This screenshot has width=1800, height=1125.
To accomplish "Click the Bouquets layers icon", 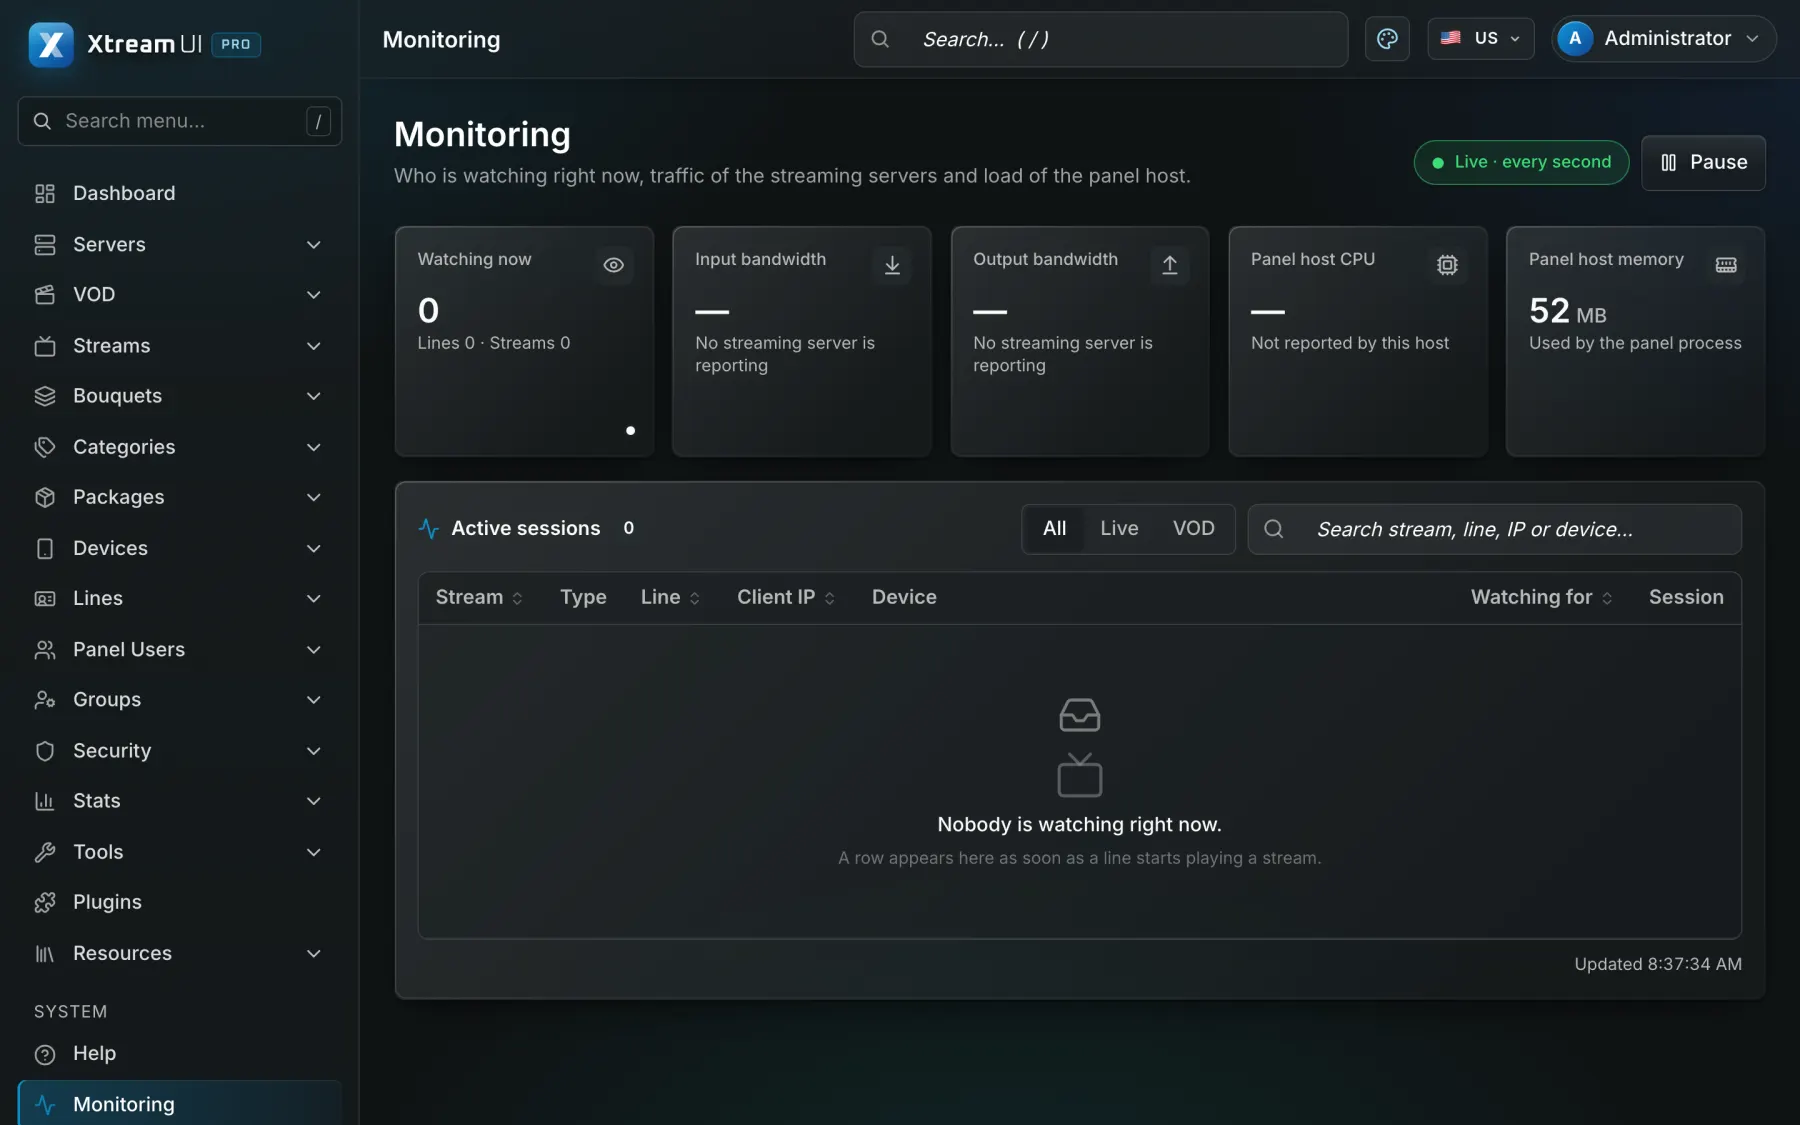I will [x=45, y=396].
